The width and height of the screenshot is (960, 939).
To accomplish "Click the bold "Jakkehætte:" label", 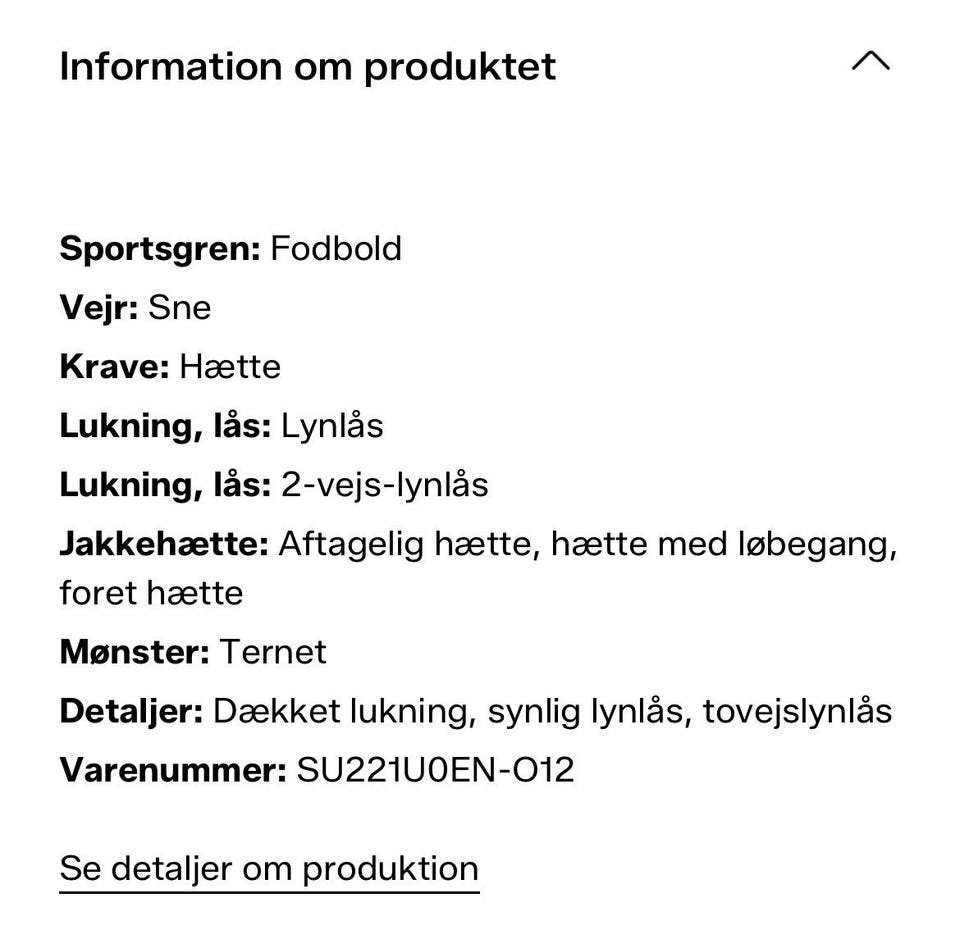I will (164, 544).
